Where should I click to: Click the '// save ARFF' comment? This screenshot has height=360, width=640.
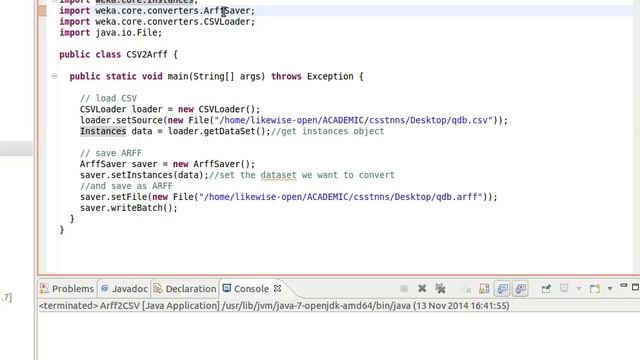pos(111,153)
